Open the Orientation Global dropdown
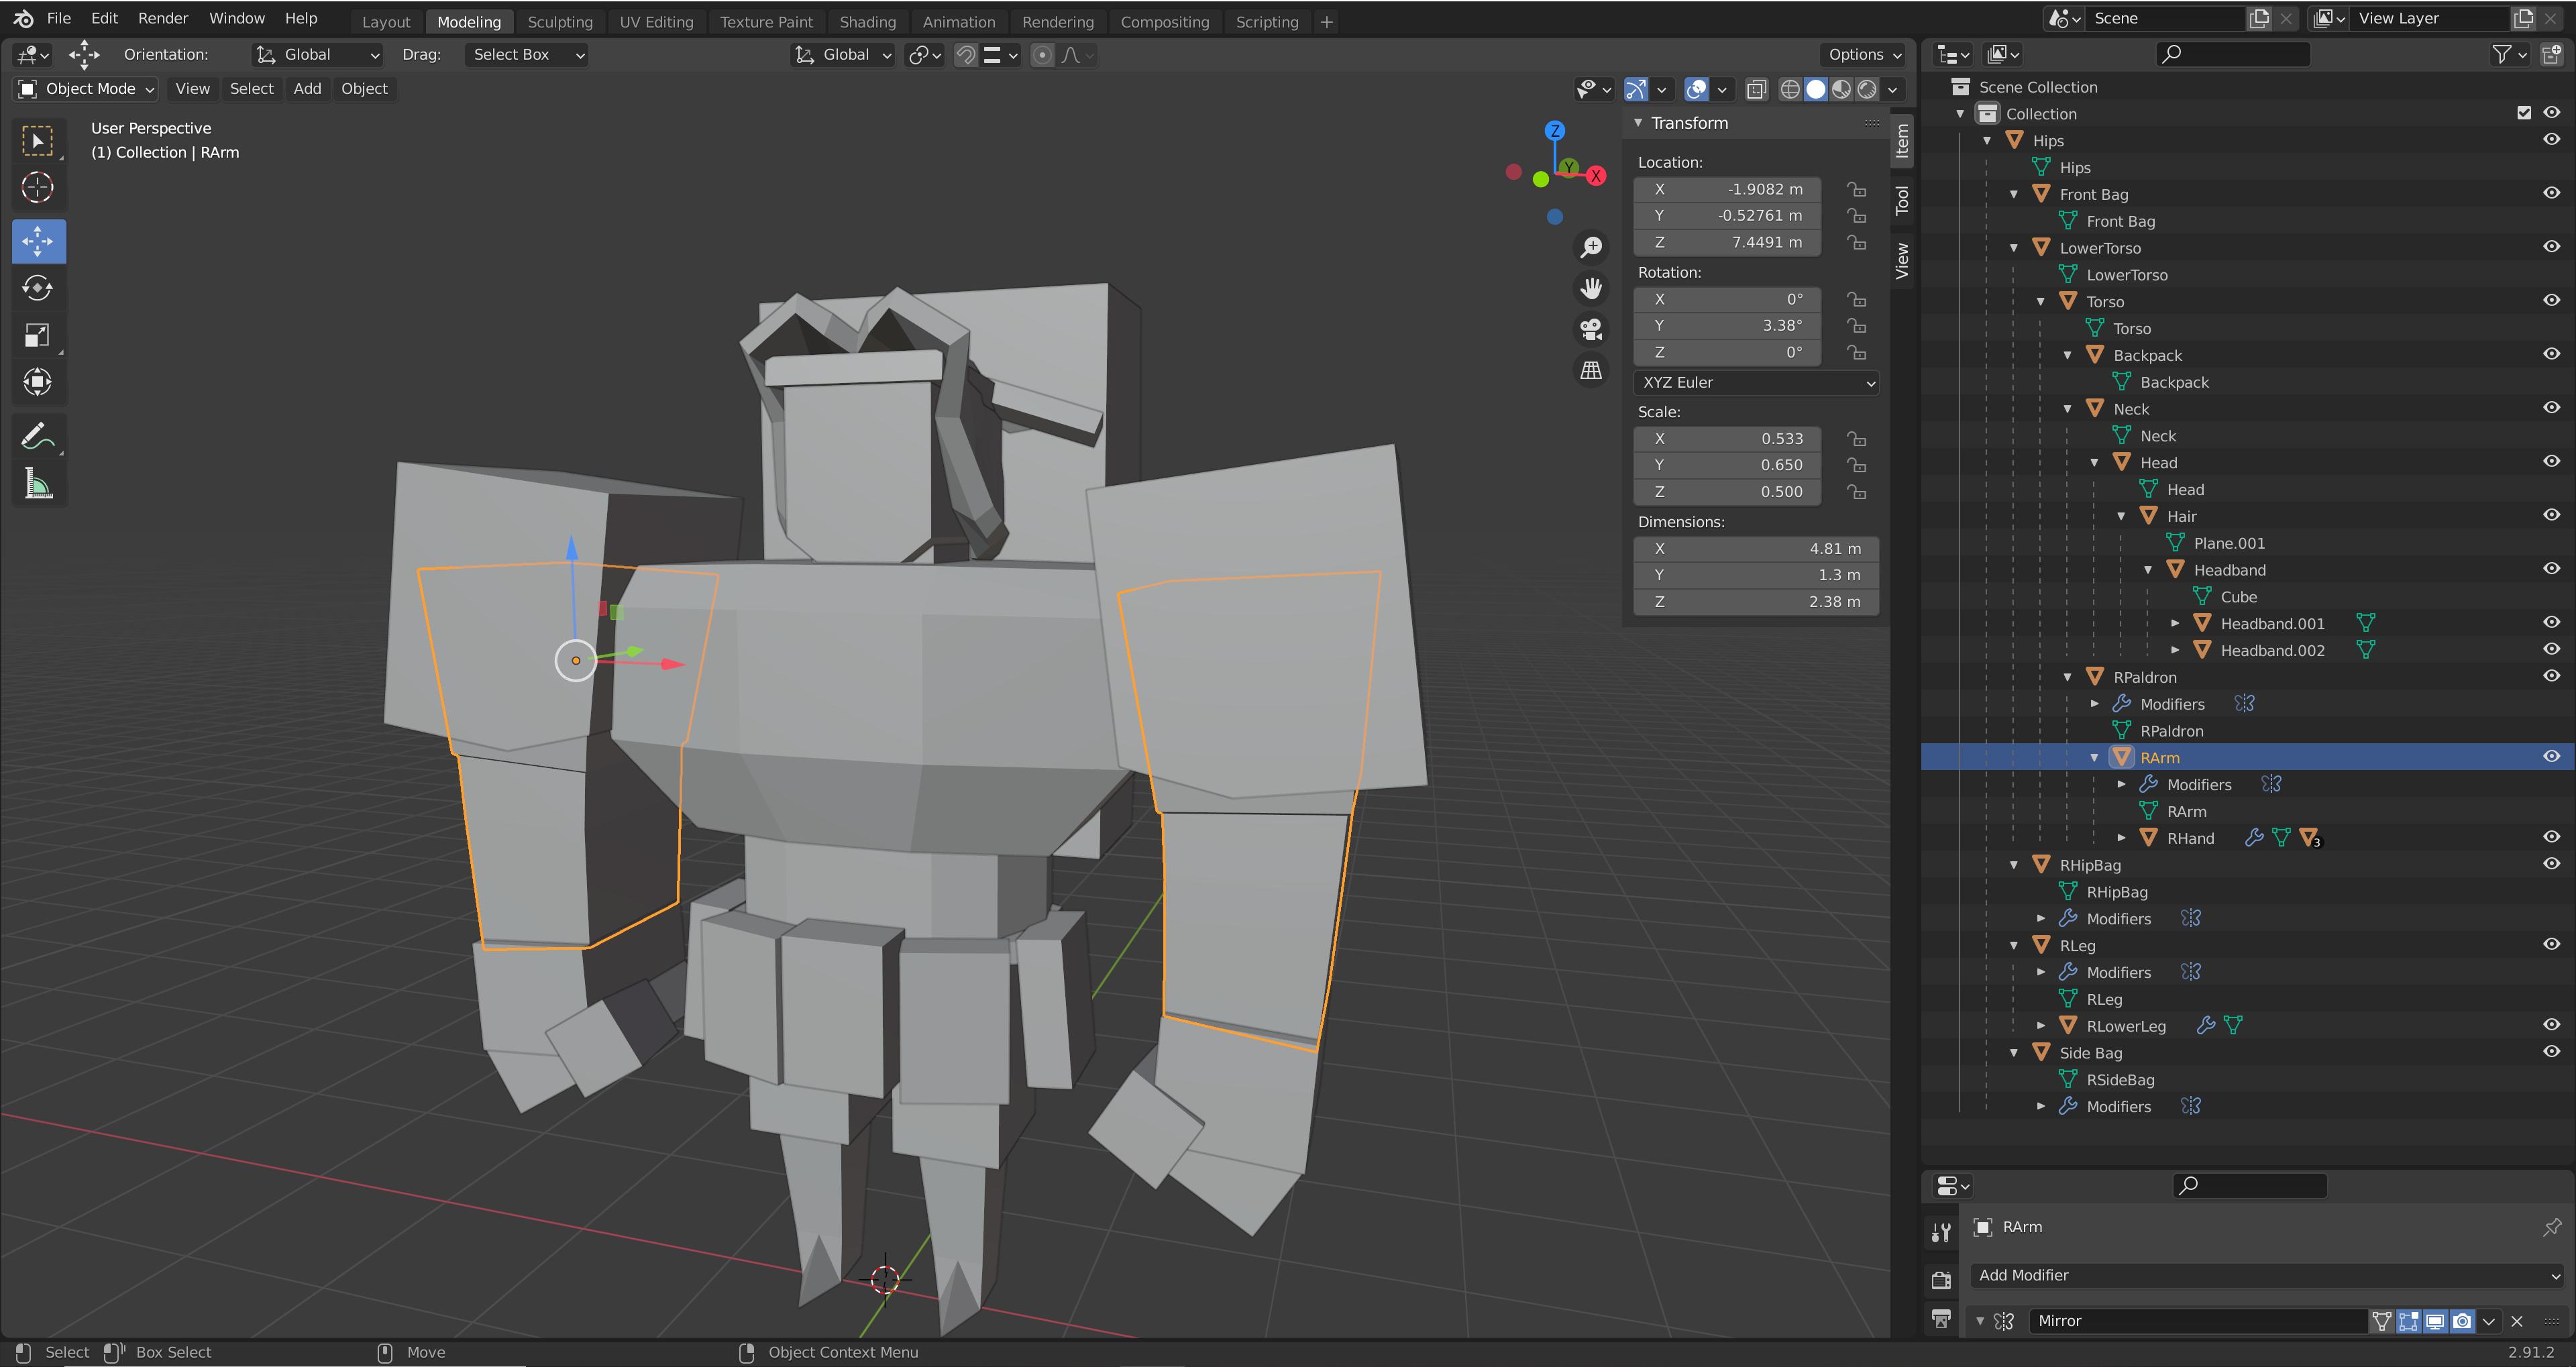Screen dimensions: 2576x1367 [317, 55]
